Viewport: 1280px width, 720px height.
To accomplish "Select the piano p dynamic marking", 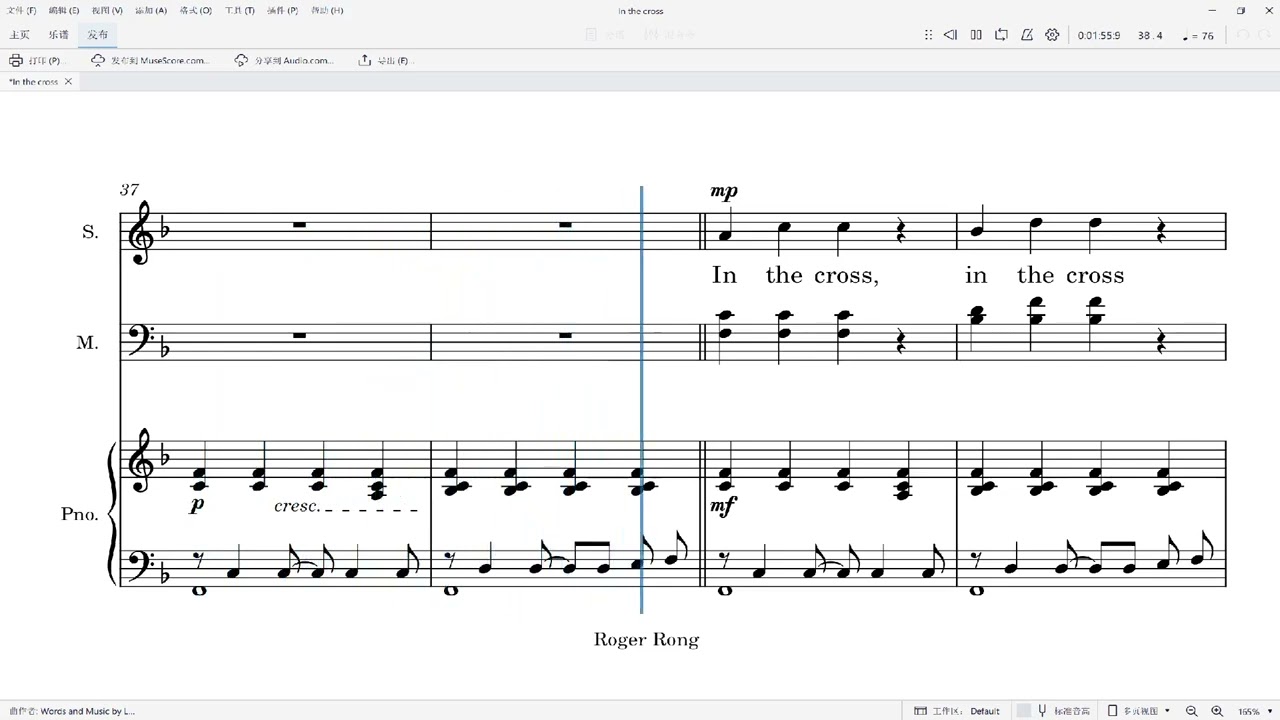I will pos(197,507).
